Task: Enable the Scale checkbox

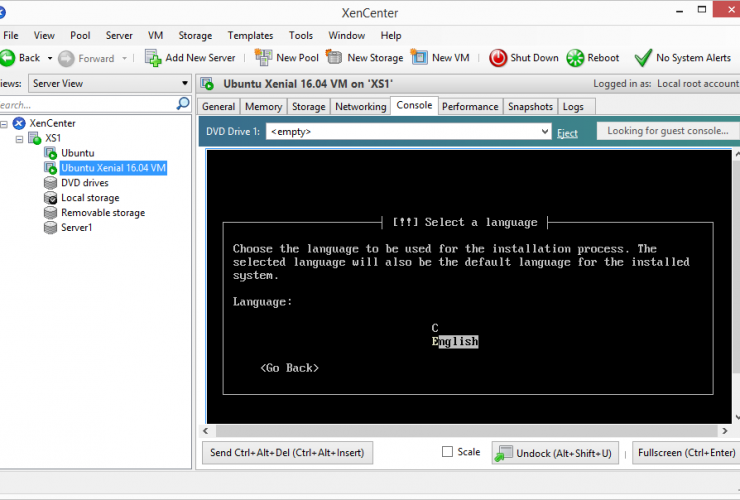Action: pos(447,452)
